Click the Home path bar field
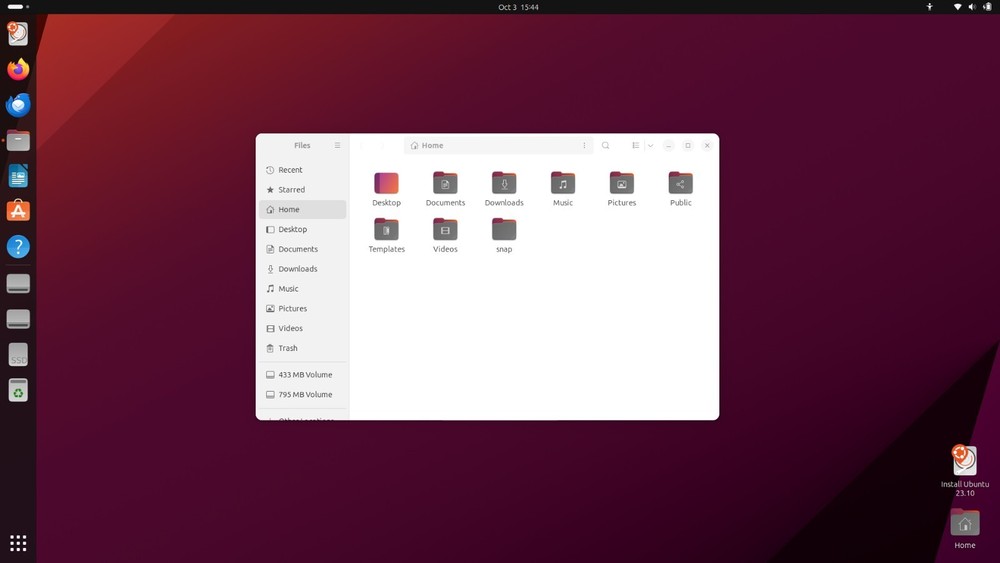1000x563 pixels. pos(499,145)
